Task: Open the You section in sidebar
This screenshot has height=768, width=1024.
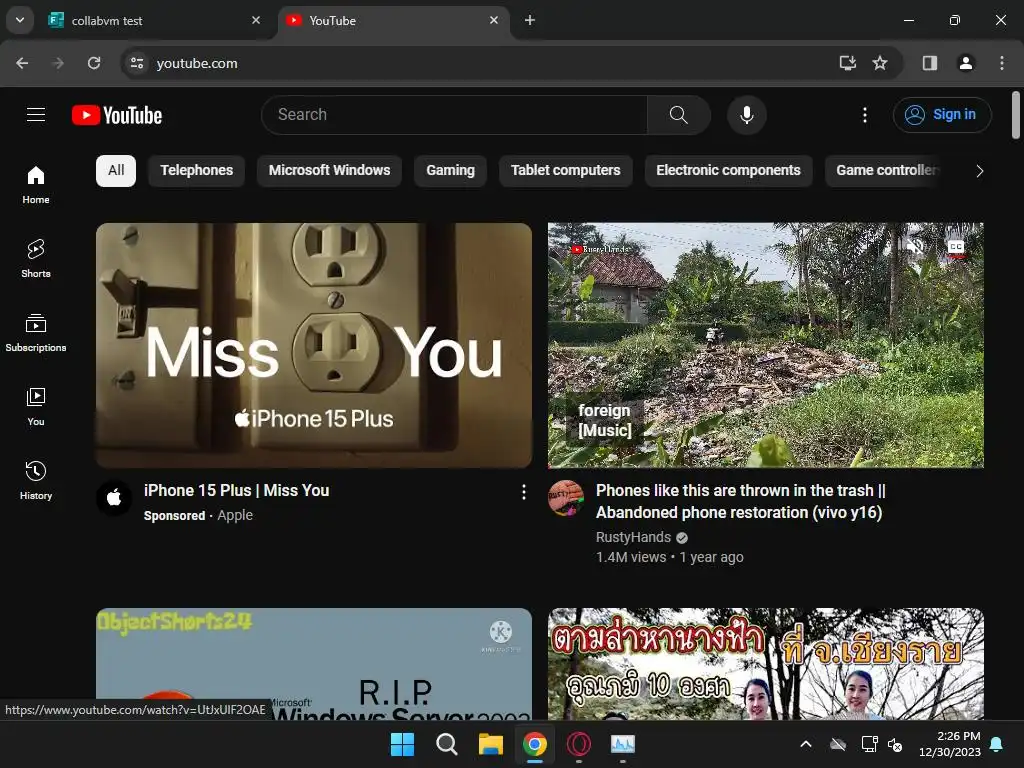Action: coord(36,407)
